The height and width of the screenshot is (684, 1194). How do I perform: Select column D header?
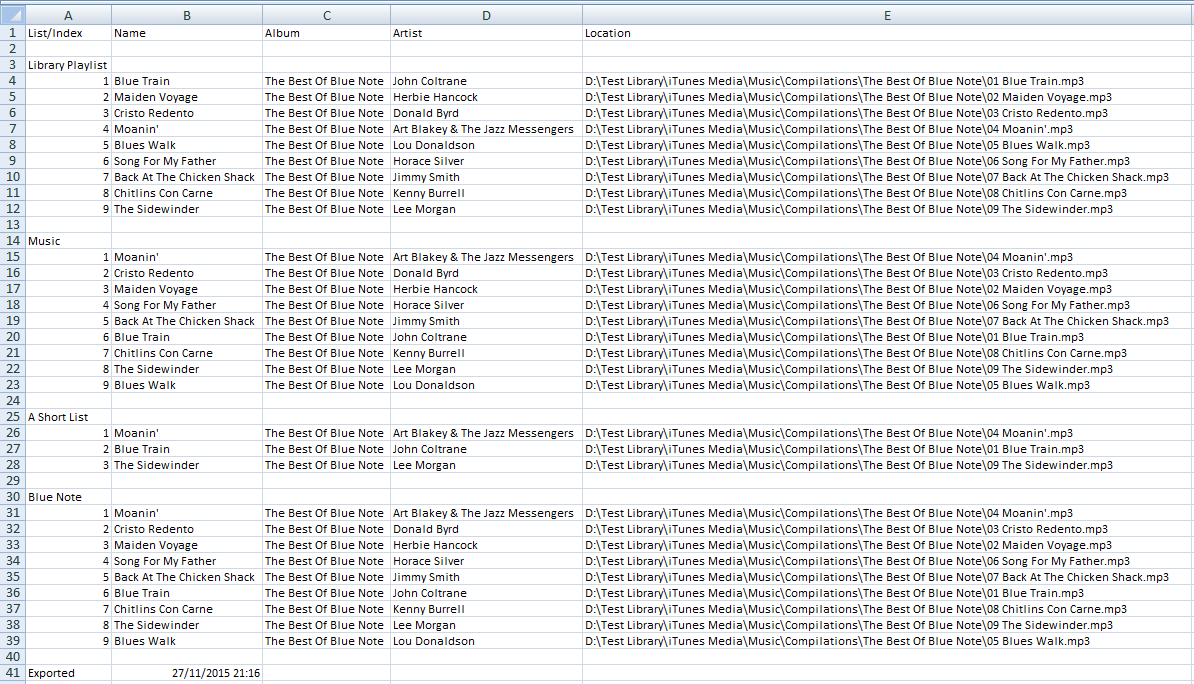[x=487, y=15]
